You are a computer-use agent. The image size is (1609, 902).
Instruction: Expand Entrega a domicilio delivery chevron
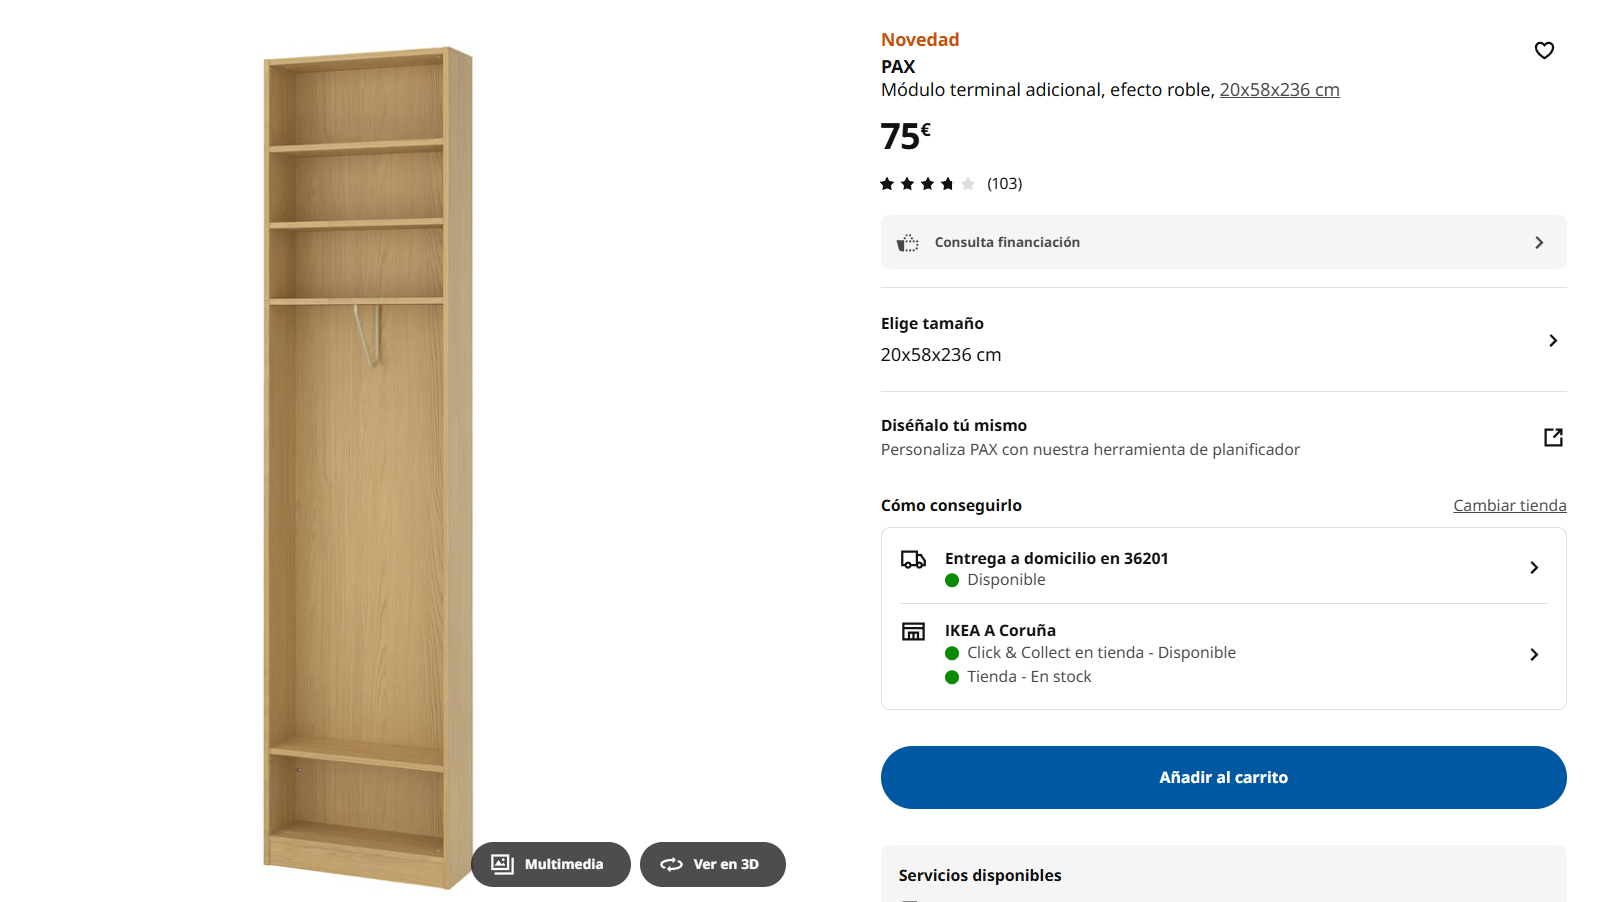coord(1534,568)
